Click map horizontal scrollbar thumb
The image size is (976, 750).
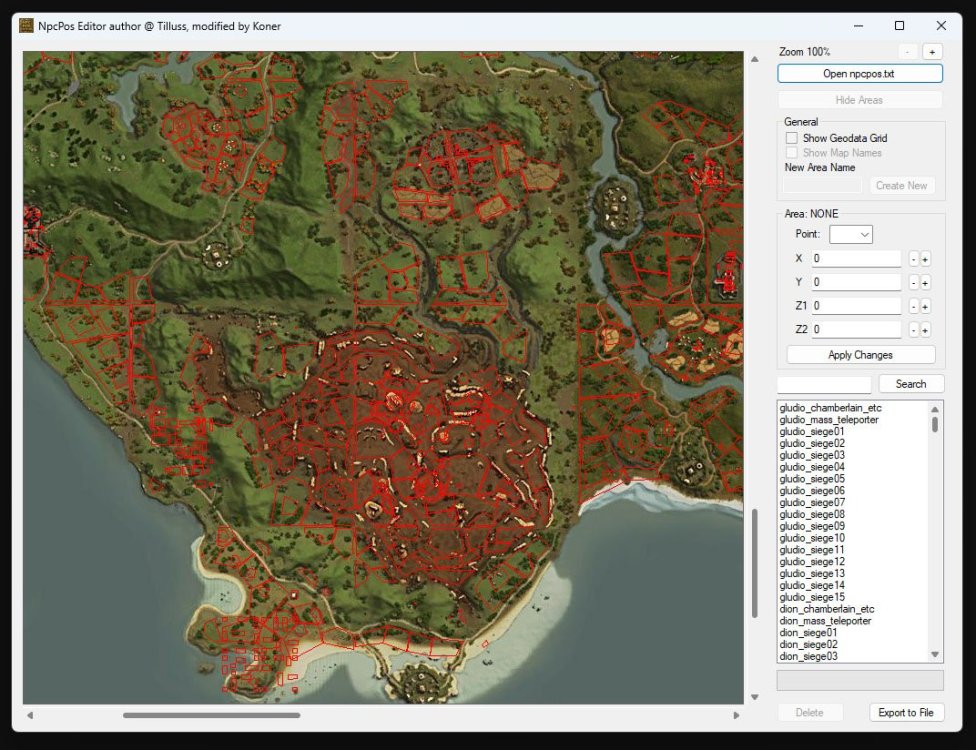pos(212,715)
